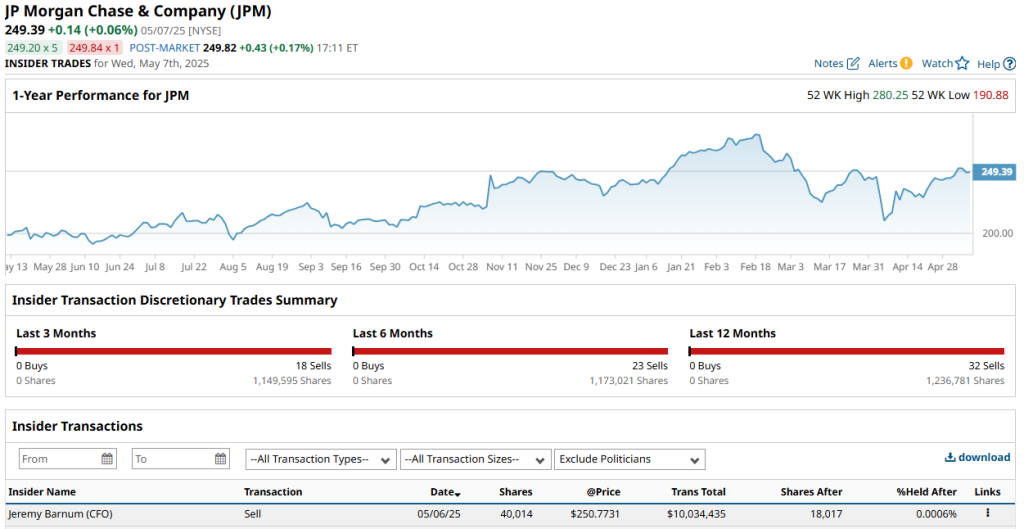Screen dimensions: 1024x529
Task: Click the orange Alerts exclamation icon
Action: [x=906, y=63]
